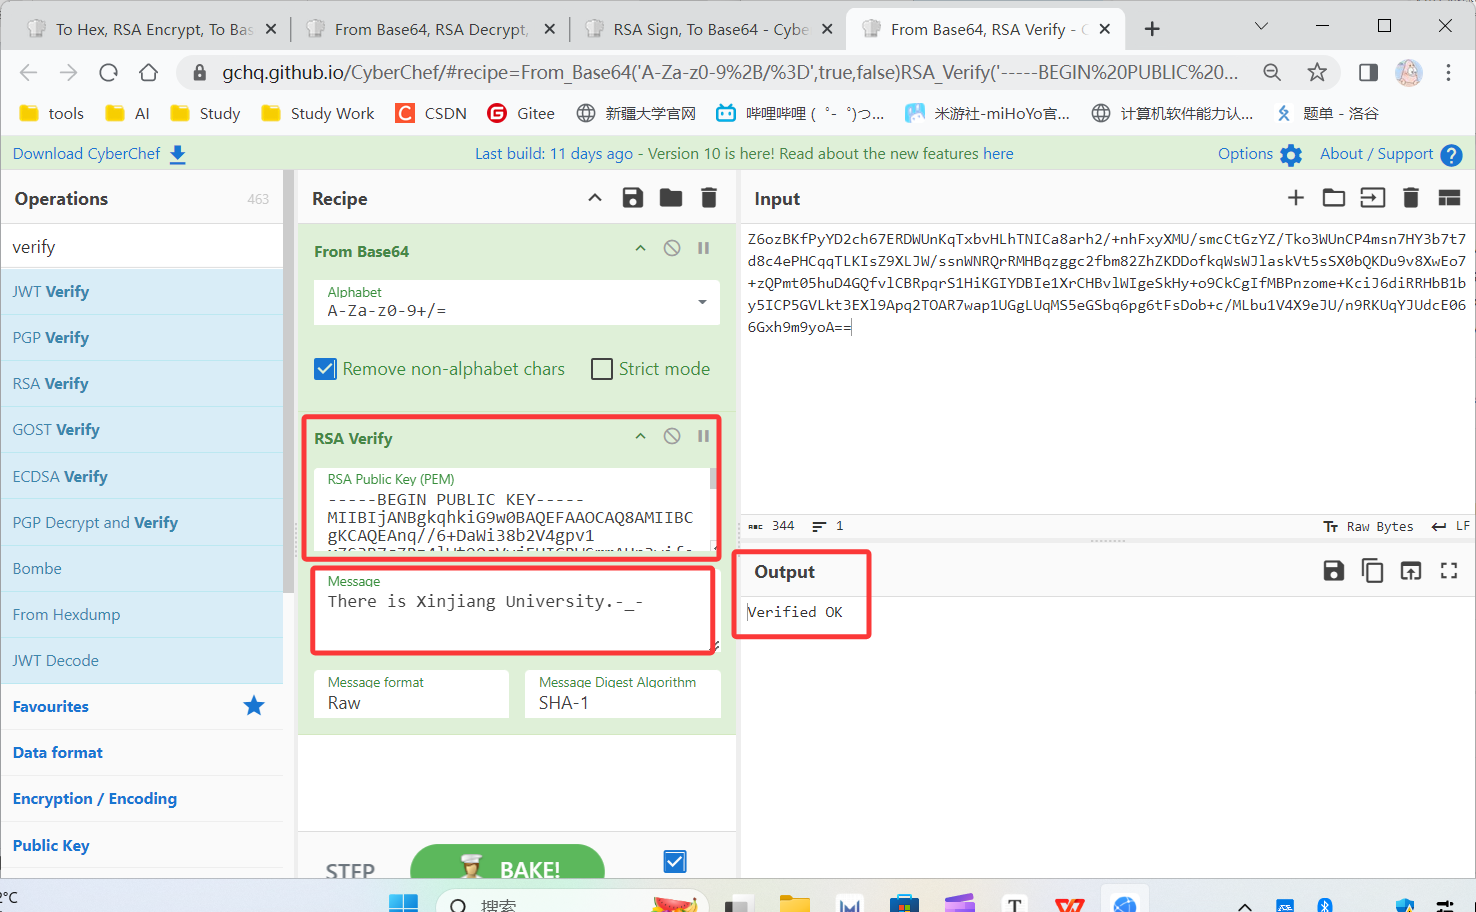Save the output to a file
1476x912 pixels.
[x=1334, y=571]
